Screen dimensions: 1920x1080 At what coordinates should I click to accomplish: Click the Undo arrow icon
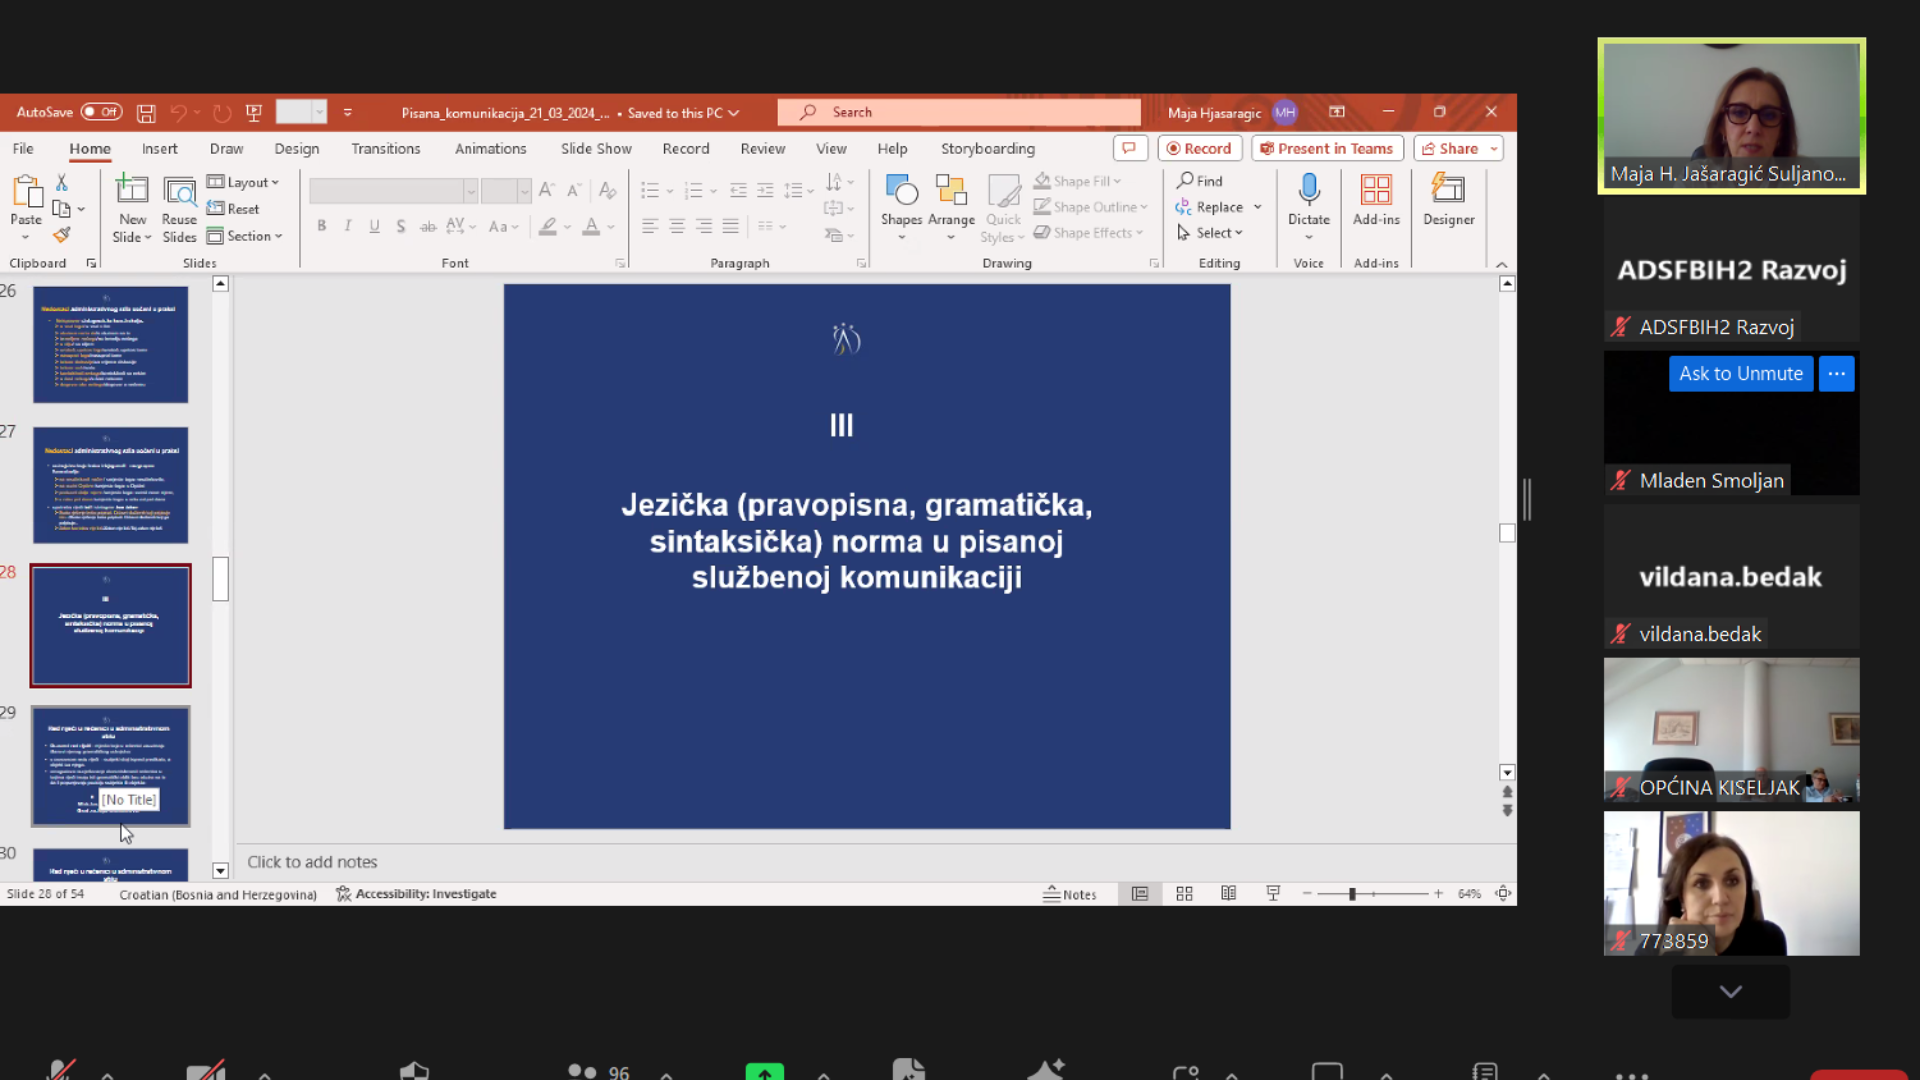coord(179,113)
